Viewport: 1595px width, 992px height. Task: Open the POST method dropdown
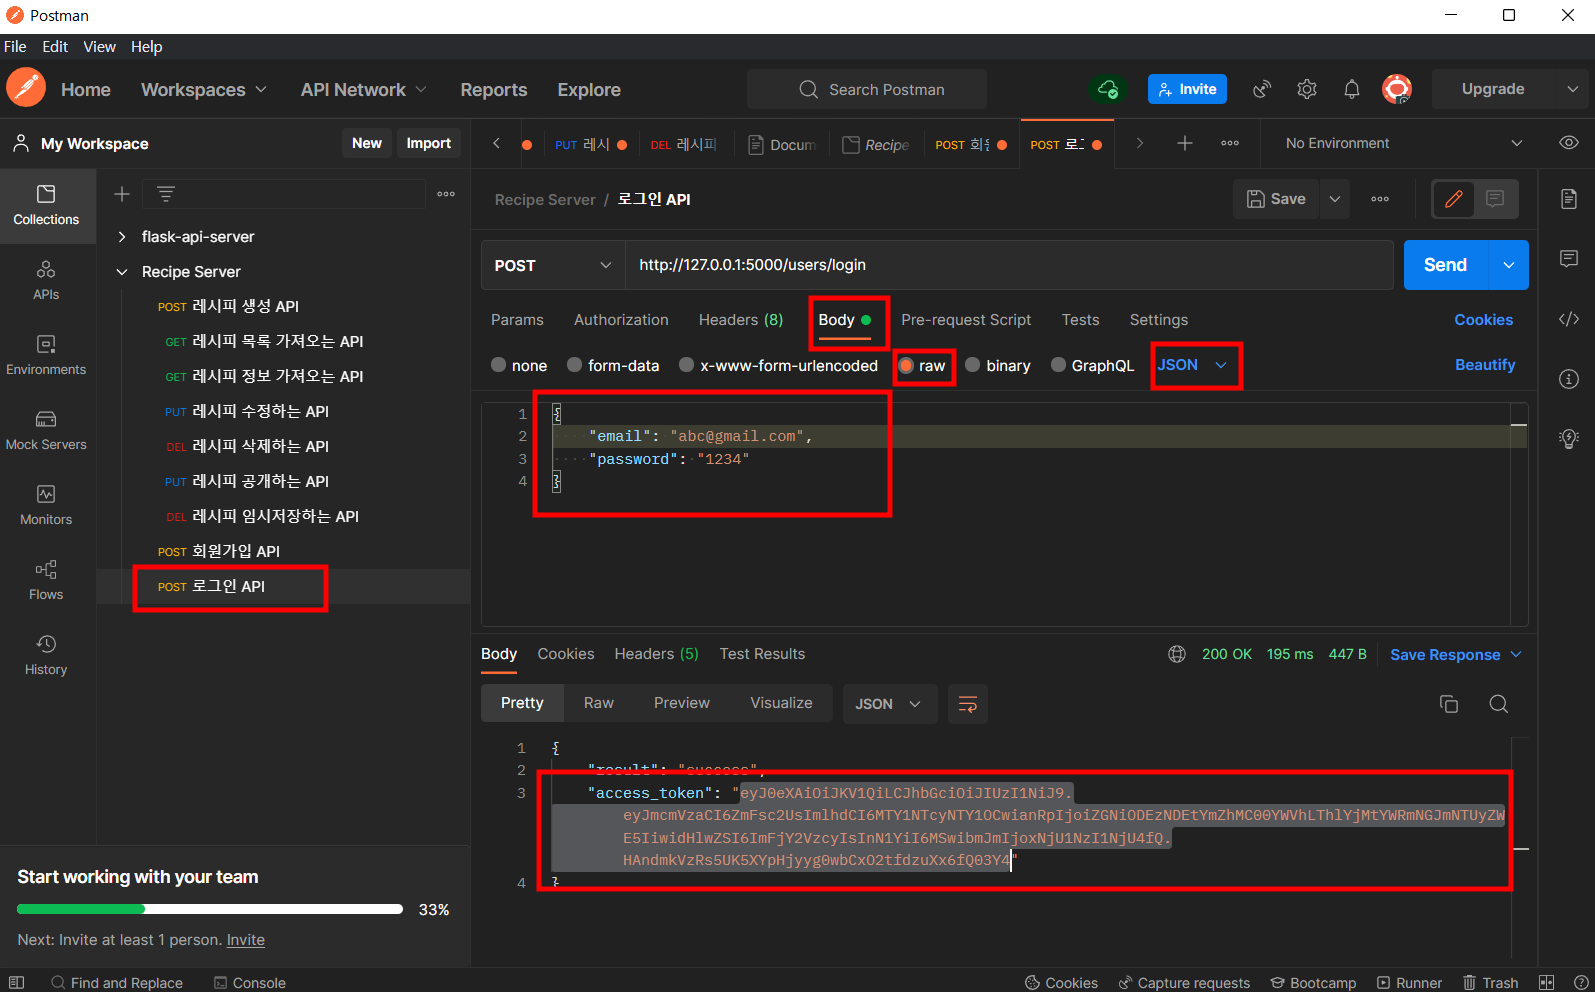[x=553, y=265]
